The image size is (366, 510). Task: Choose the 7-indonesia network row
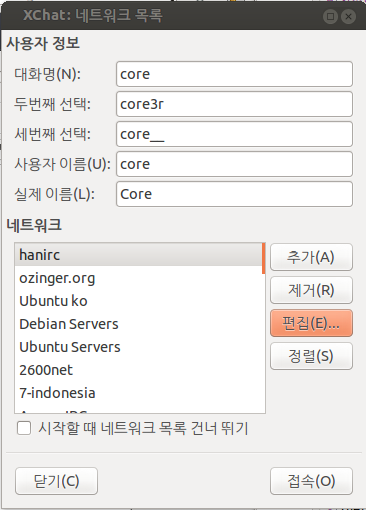[138, 393]
